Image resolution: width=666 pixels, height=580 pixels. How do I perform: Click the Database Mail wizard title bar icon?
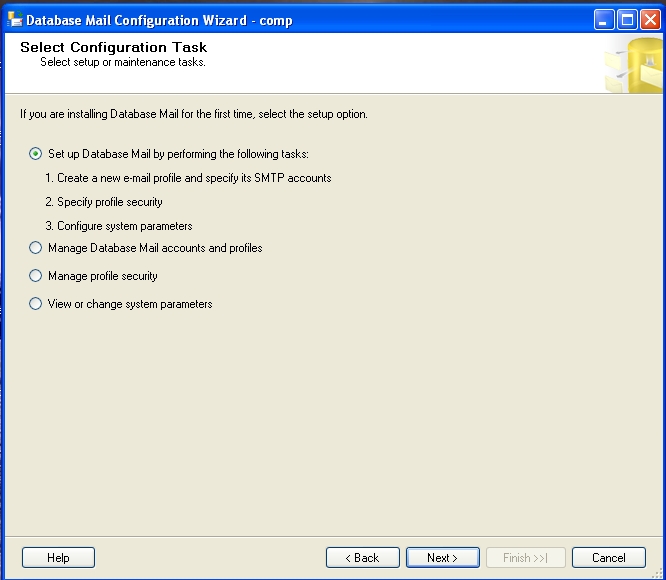[14, 19]
